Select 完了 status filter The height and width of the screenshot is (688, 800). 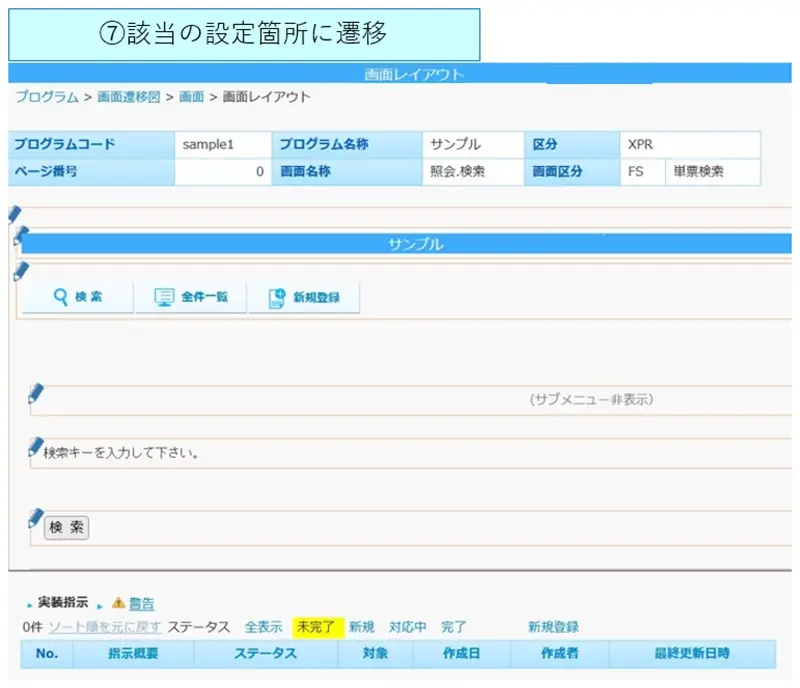(x=454, y=627)
